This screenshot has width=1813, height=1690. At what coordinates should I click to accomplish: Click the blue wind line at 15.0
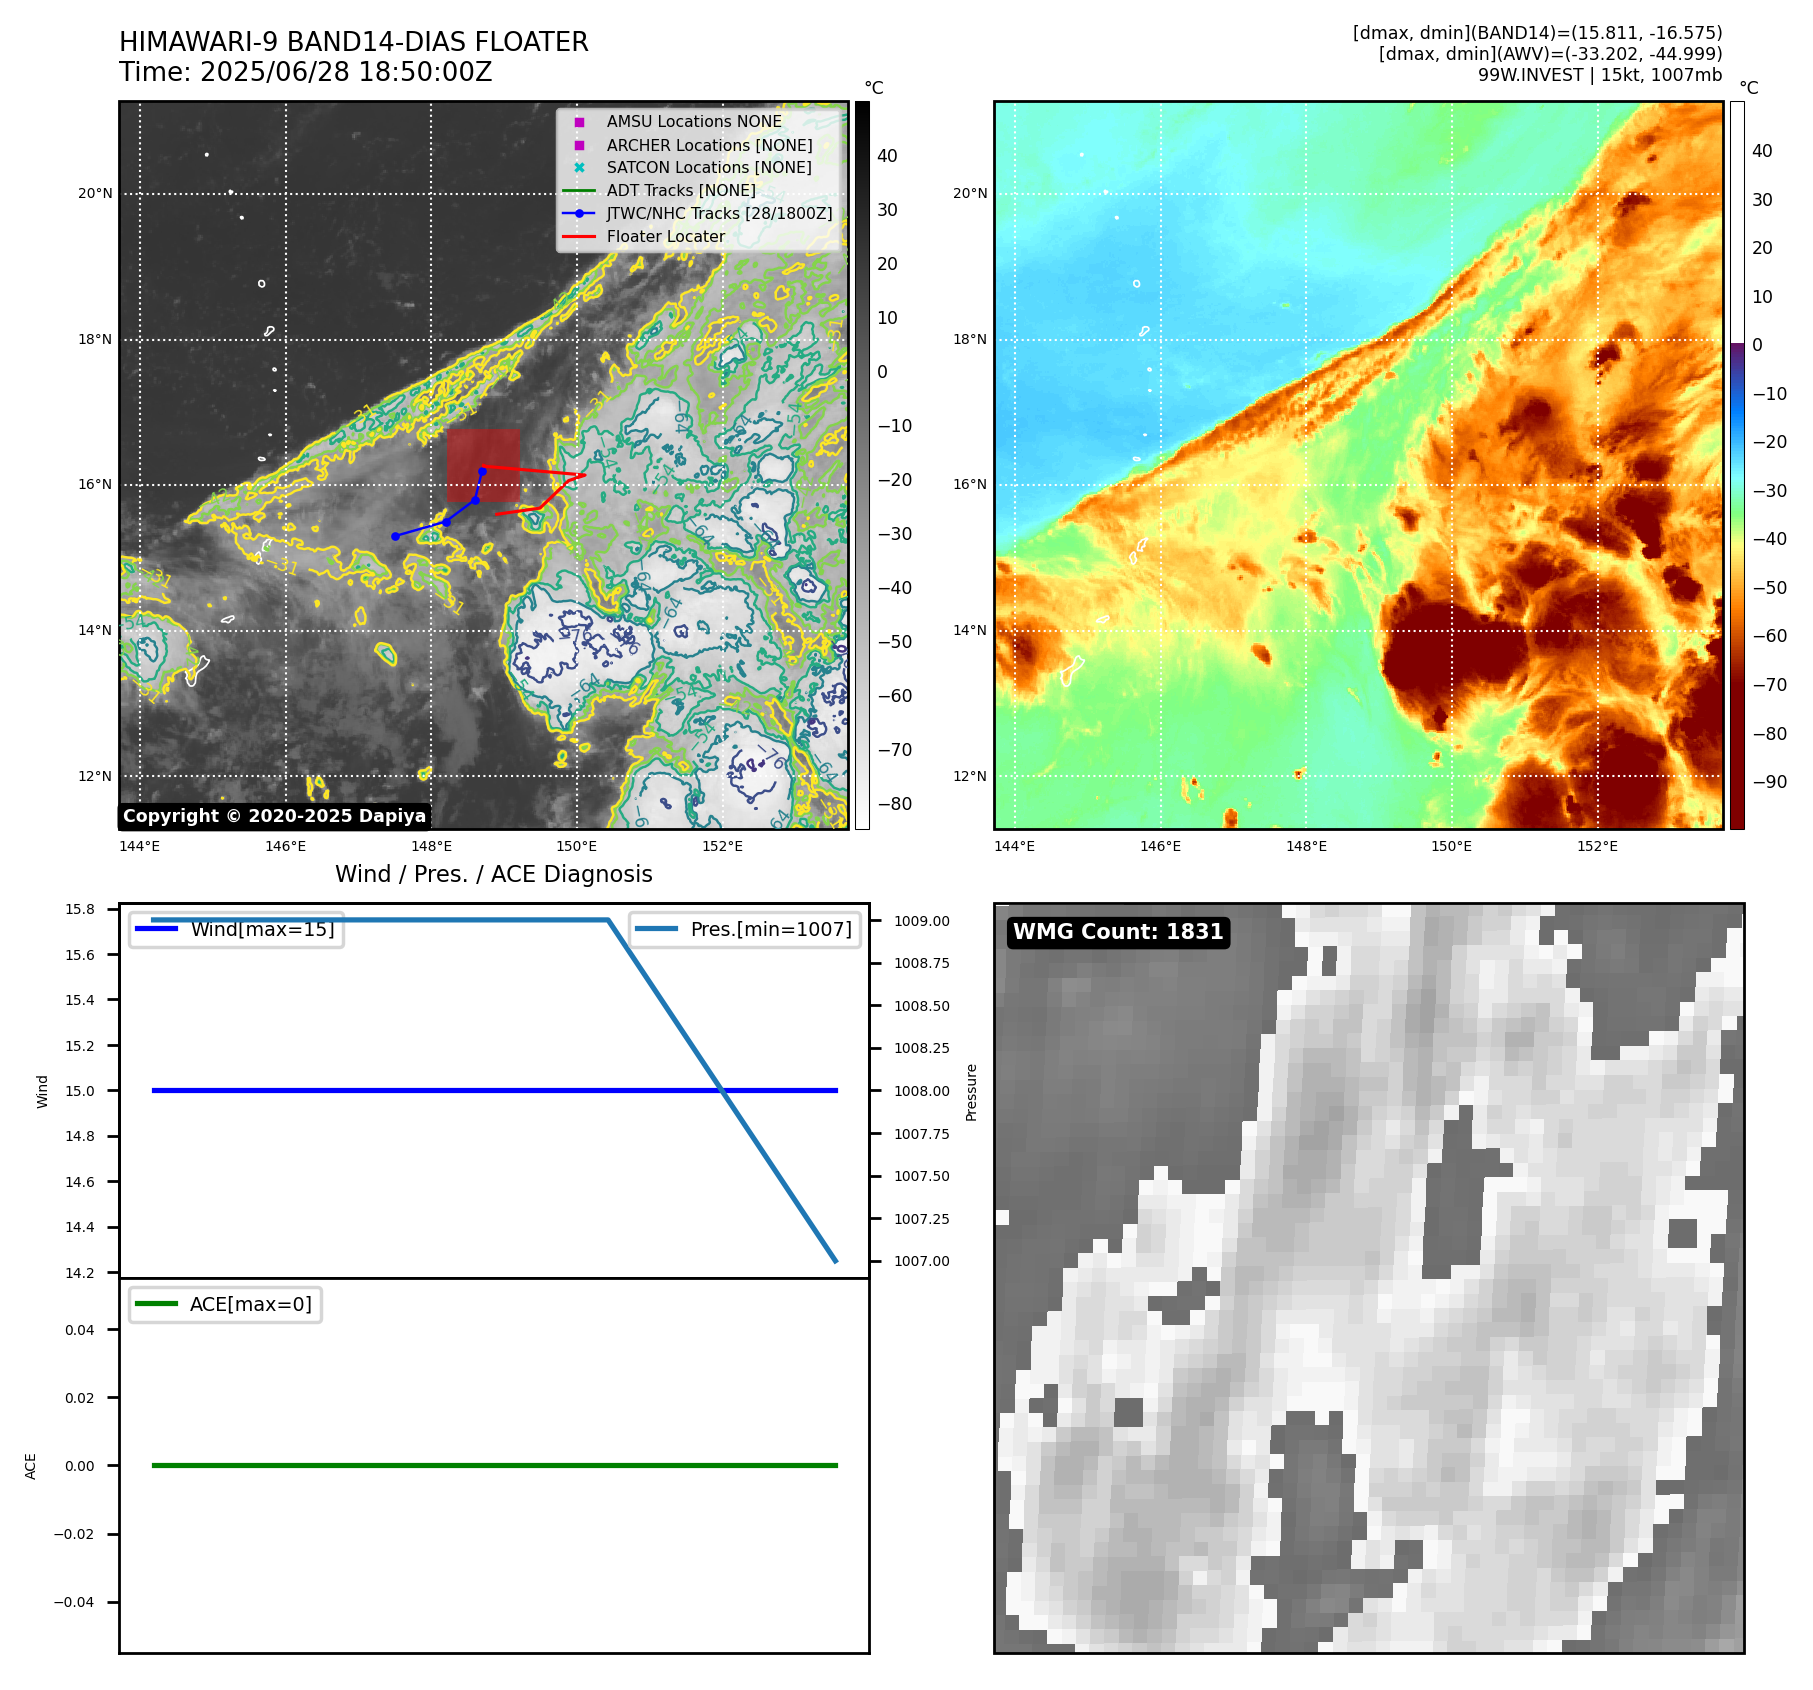click(495, 1090)
